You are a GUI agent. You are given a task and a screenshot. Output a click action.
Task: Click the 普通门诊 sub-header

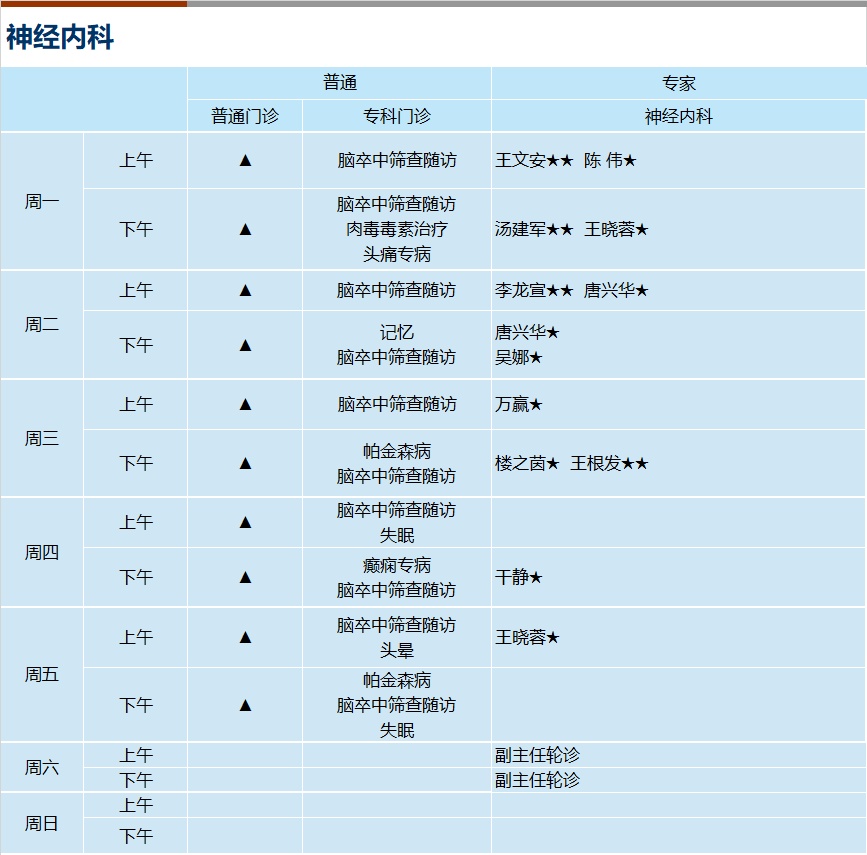[245, 116]
